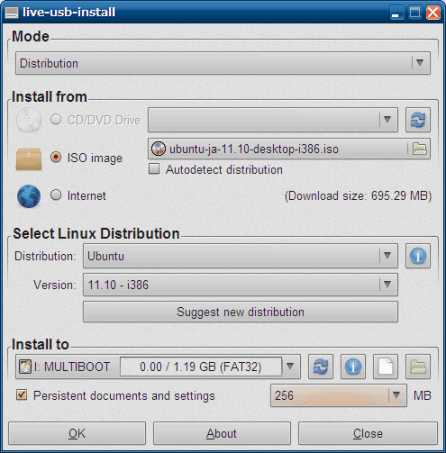Click the drive icon next to I: MULTIBOOT
Image resolution: width=446 pixels, height=453 pixels.
25,367
